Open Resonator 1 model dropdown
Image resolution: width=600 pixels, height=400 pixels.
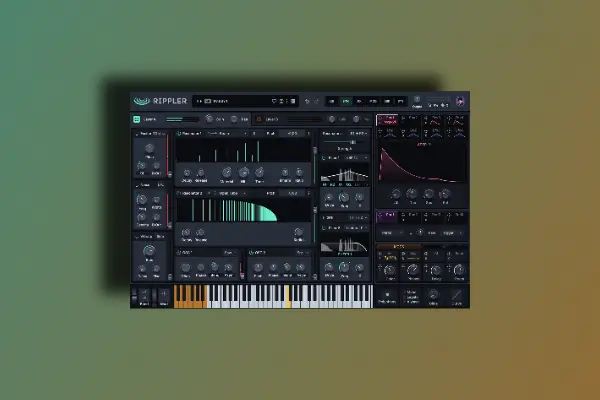[227, 134]
